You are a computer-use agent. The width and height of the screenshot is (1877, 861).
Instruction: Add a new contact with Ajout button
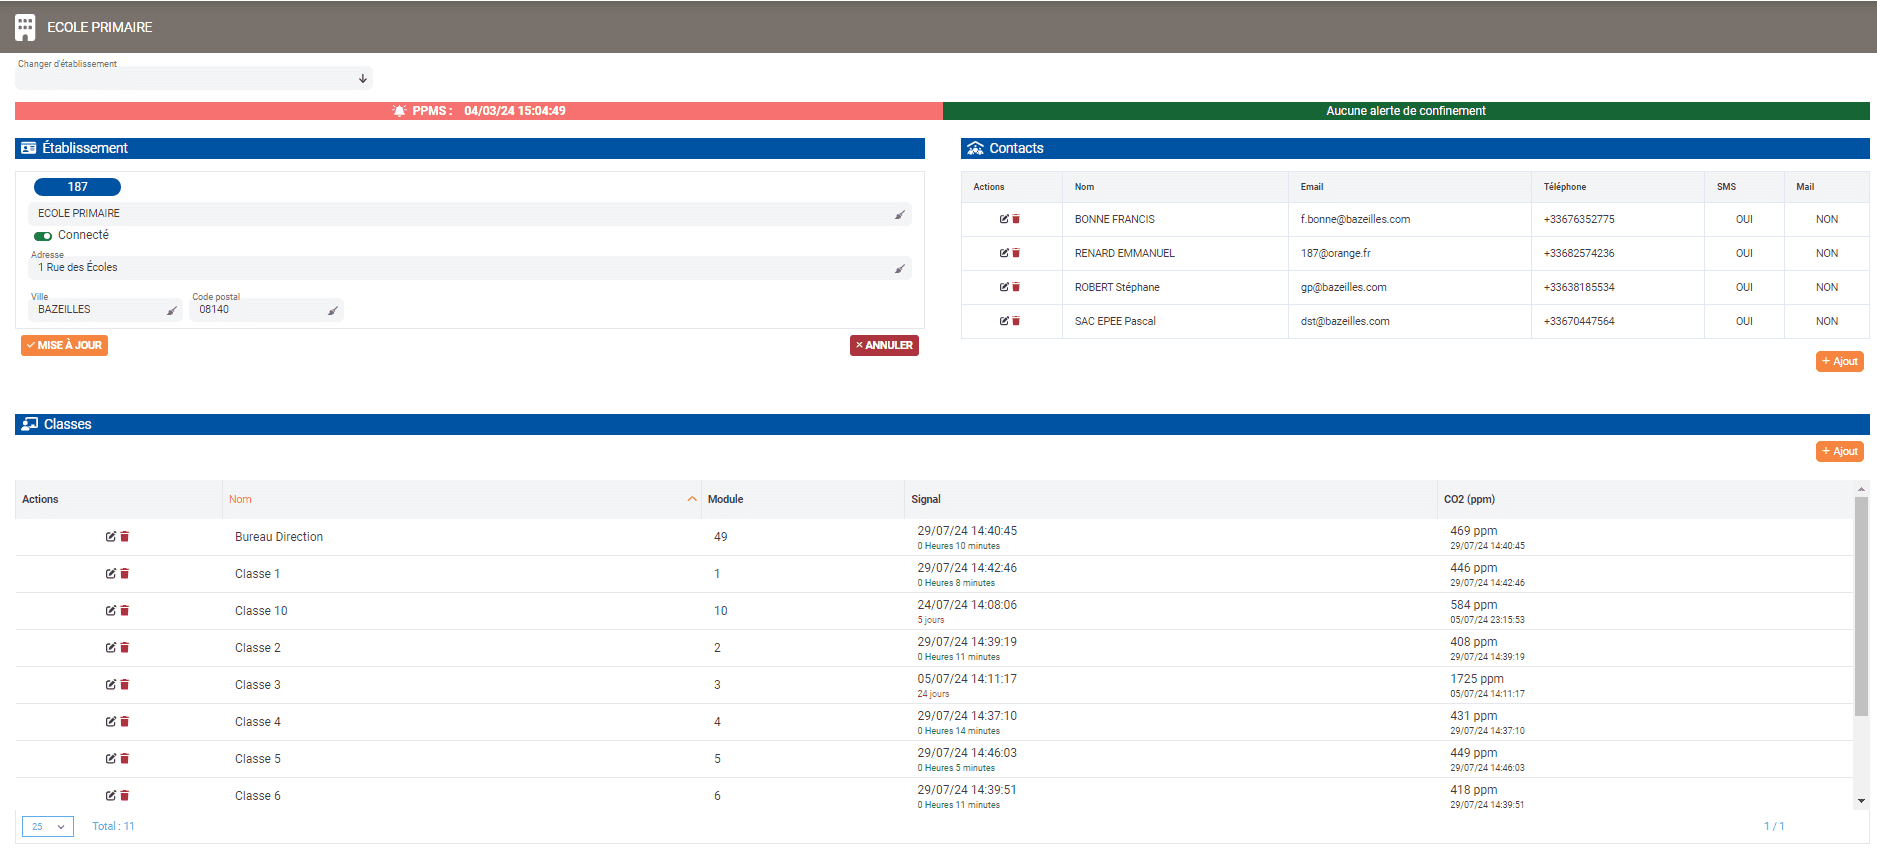1839,362
